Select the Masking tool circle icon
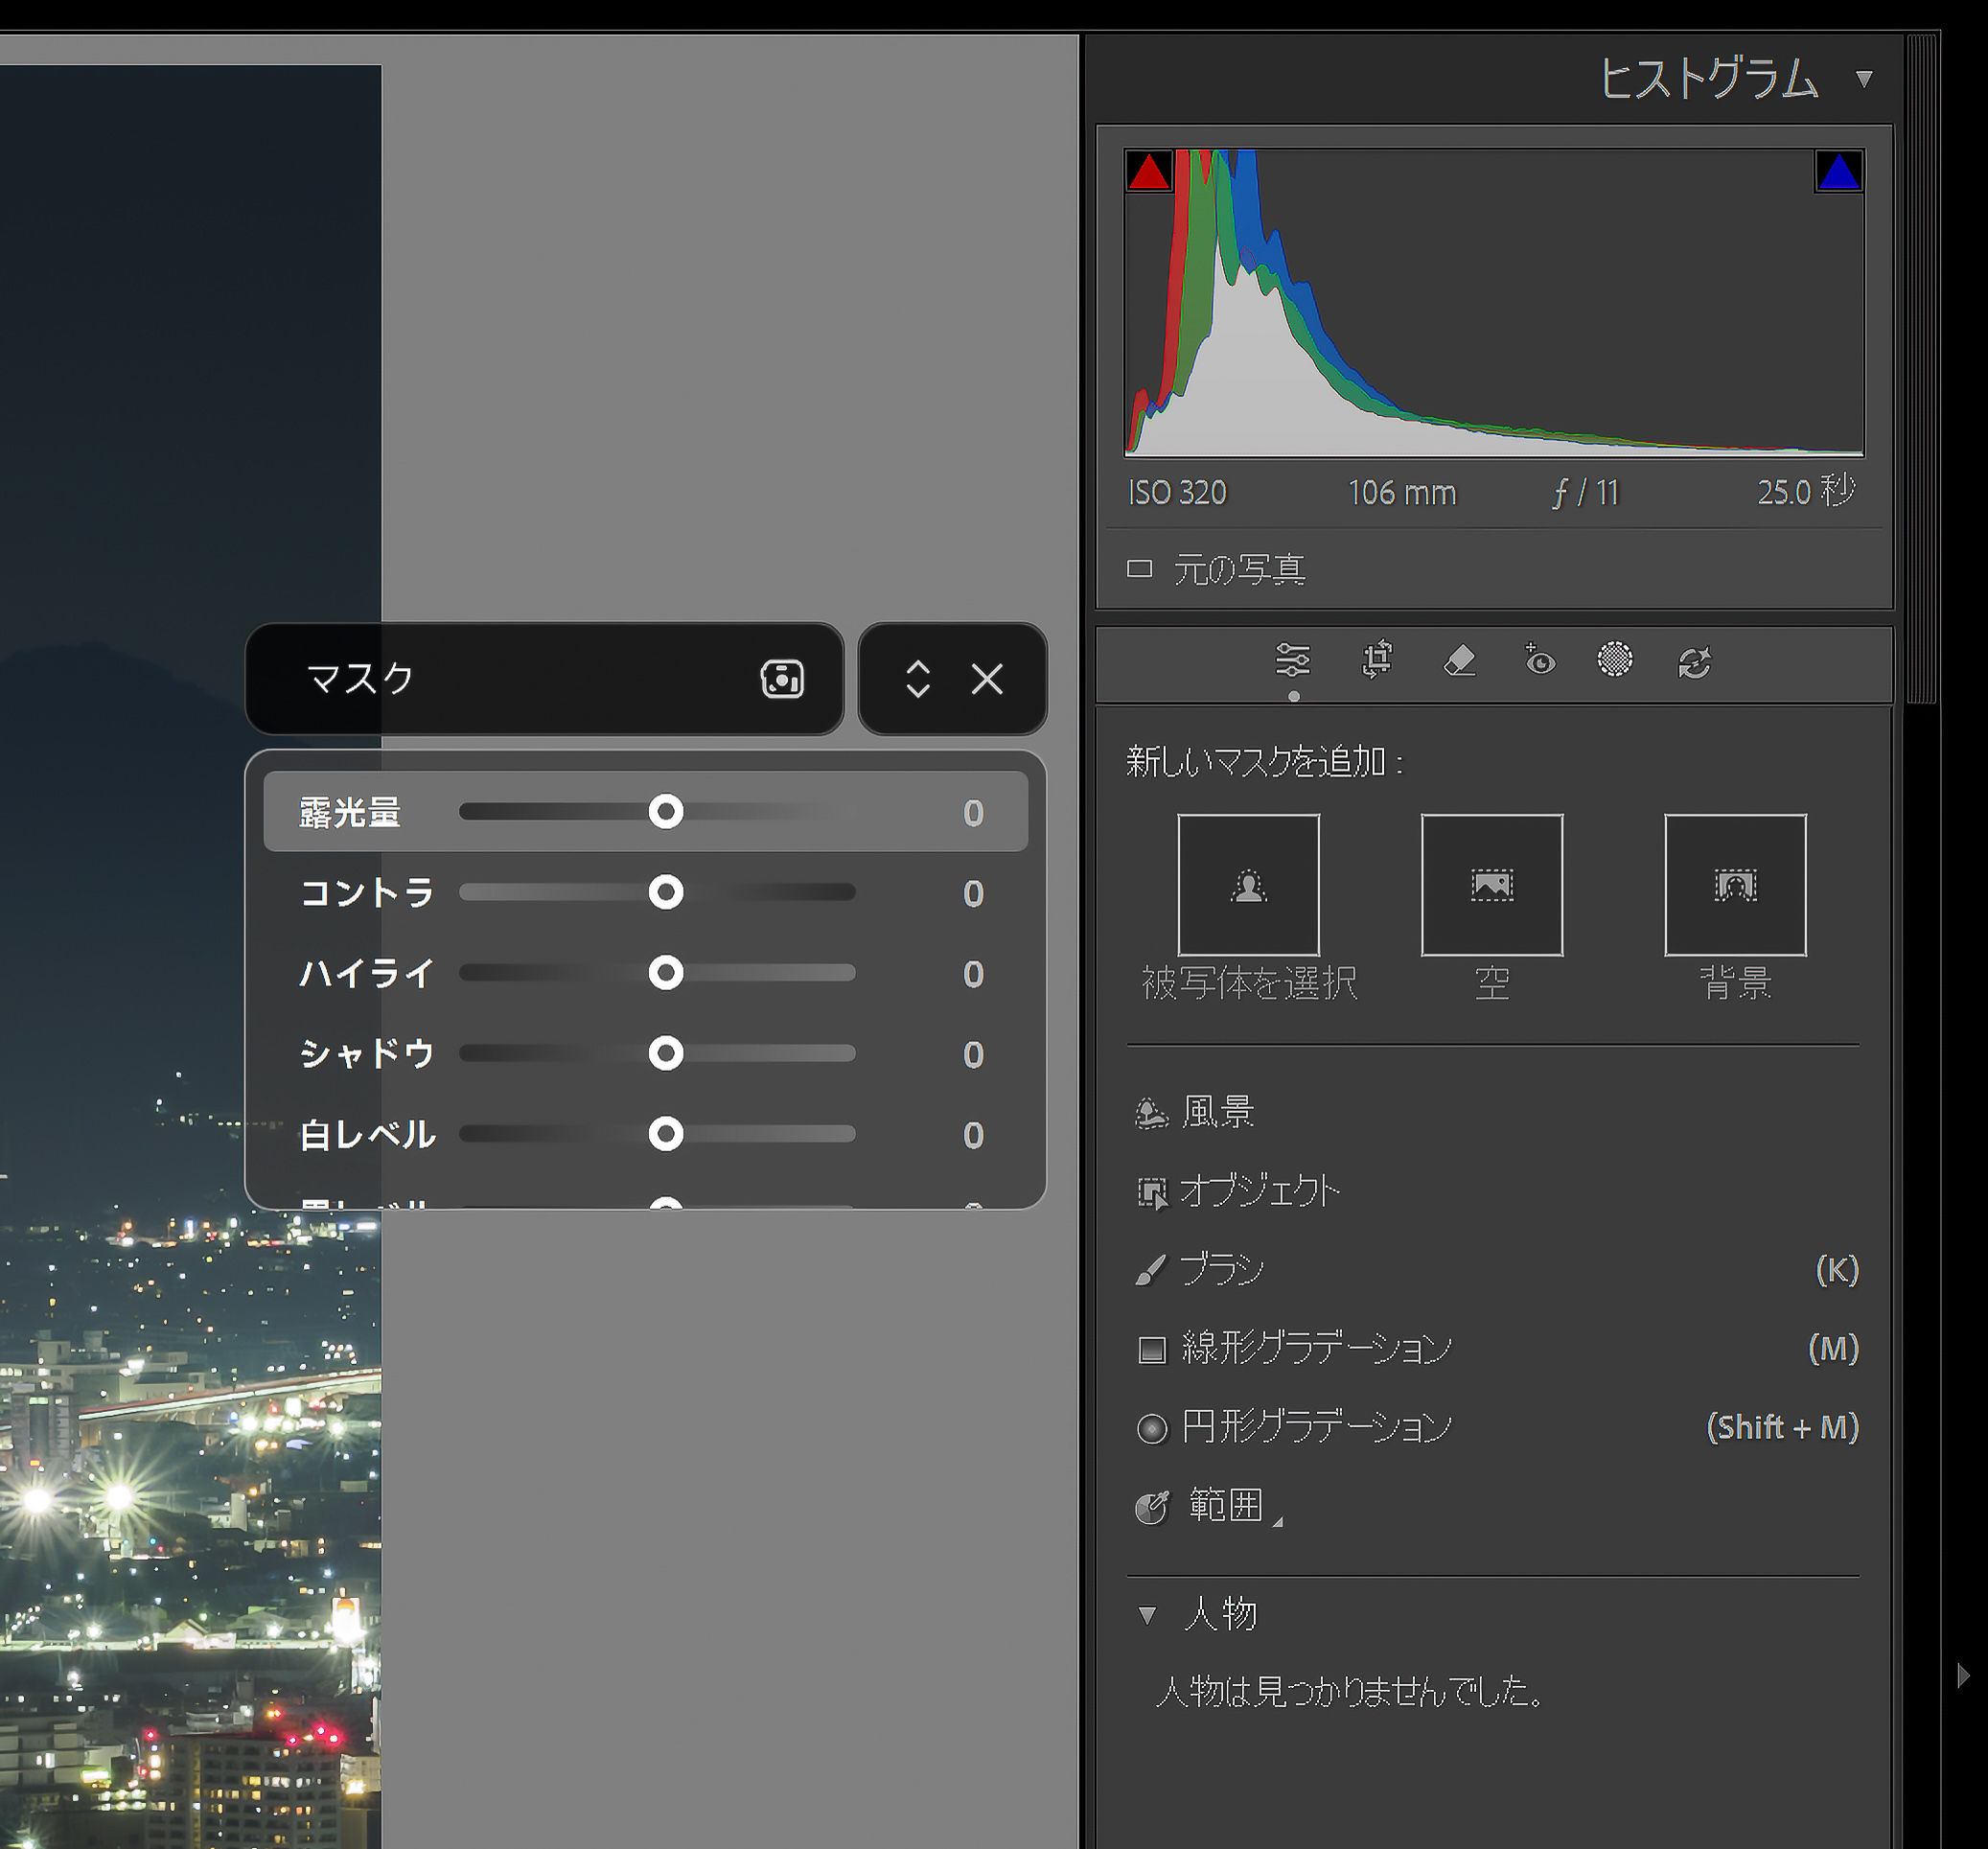The image size is (1988, 1849). (1614, 660)
